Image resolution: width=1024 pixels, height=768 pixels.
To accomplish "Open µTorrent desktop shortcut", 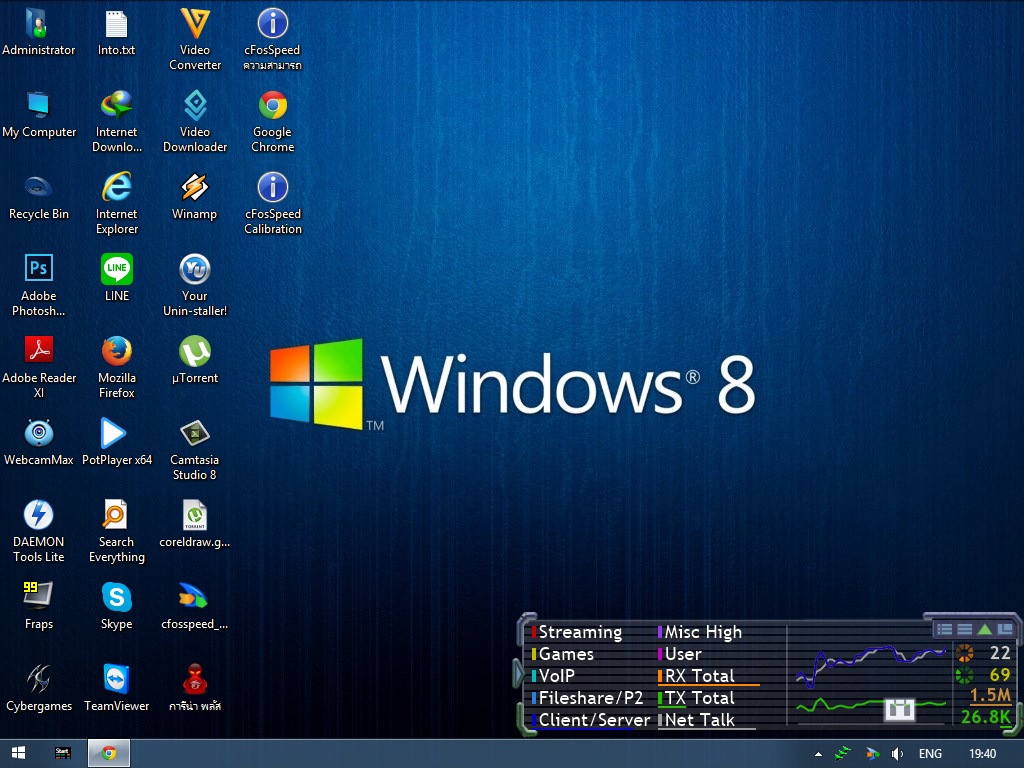I will (x=195, y=361).
